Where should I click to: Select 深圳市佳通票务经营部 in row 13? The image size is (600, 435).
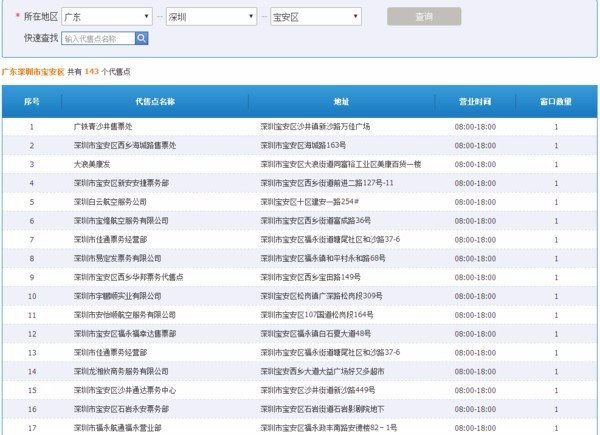point(110,352)
